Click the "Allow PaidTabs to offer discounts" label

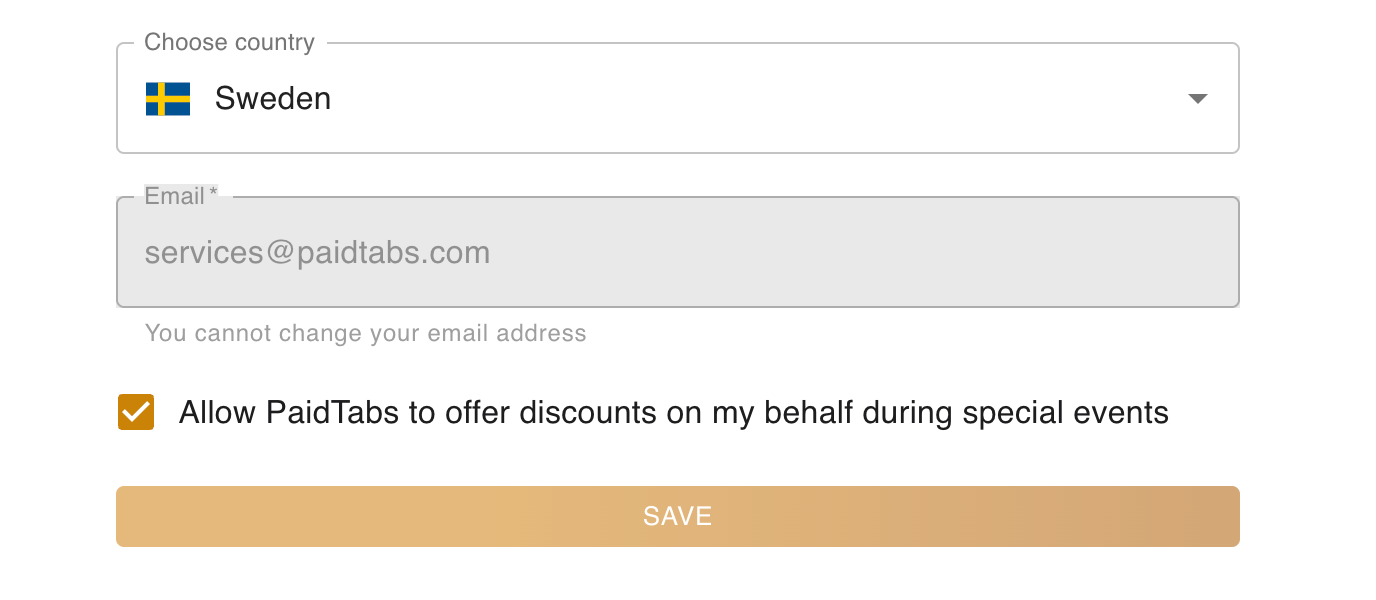click(x=673, y=412)
